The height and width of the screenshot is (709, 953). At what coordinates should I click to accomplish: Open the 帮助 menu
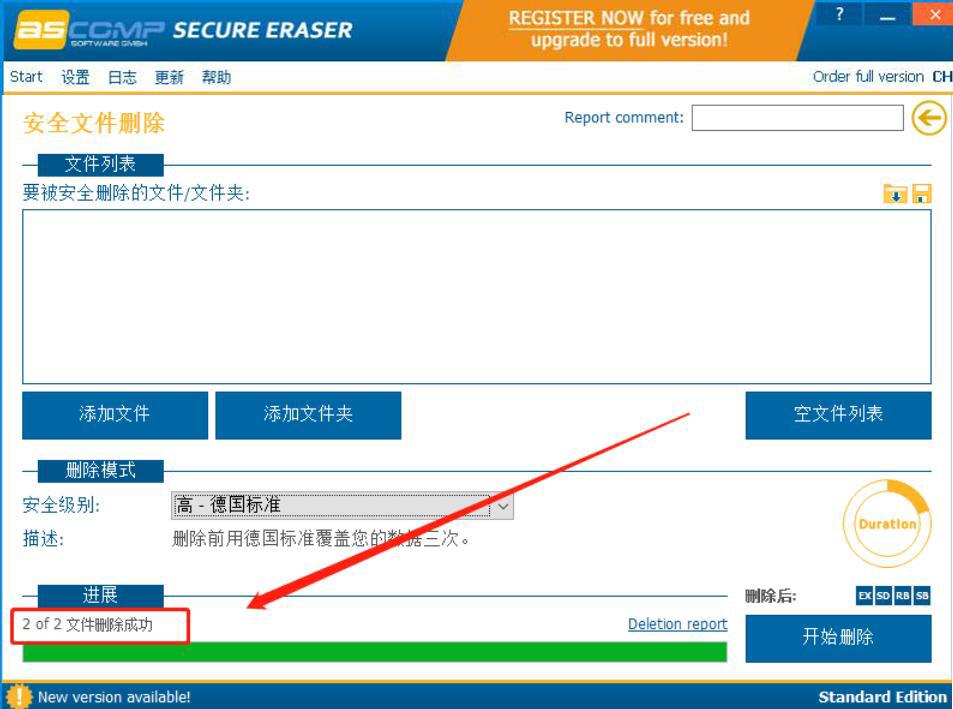(216, 77)
